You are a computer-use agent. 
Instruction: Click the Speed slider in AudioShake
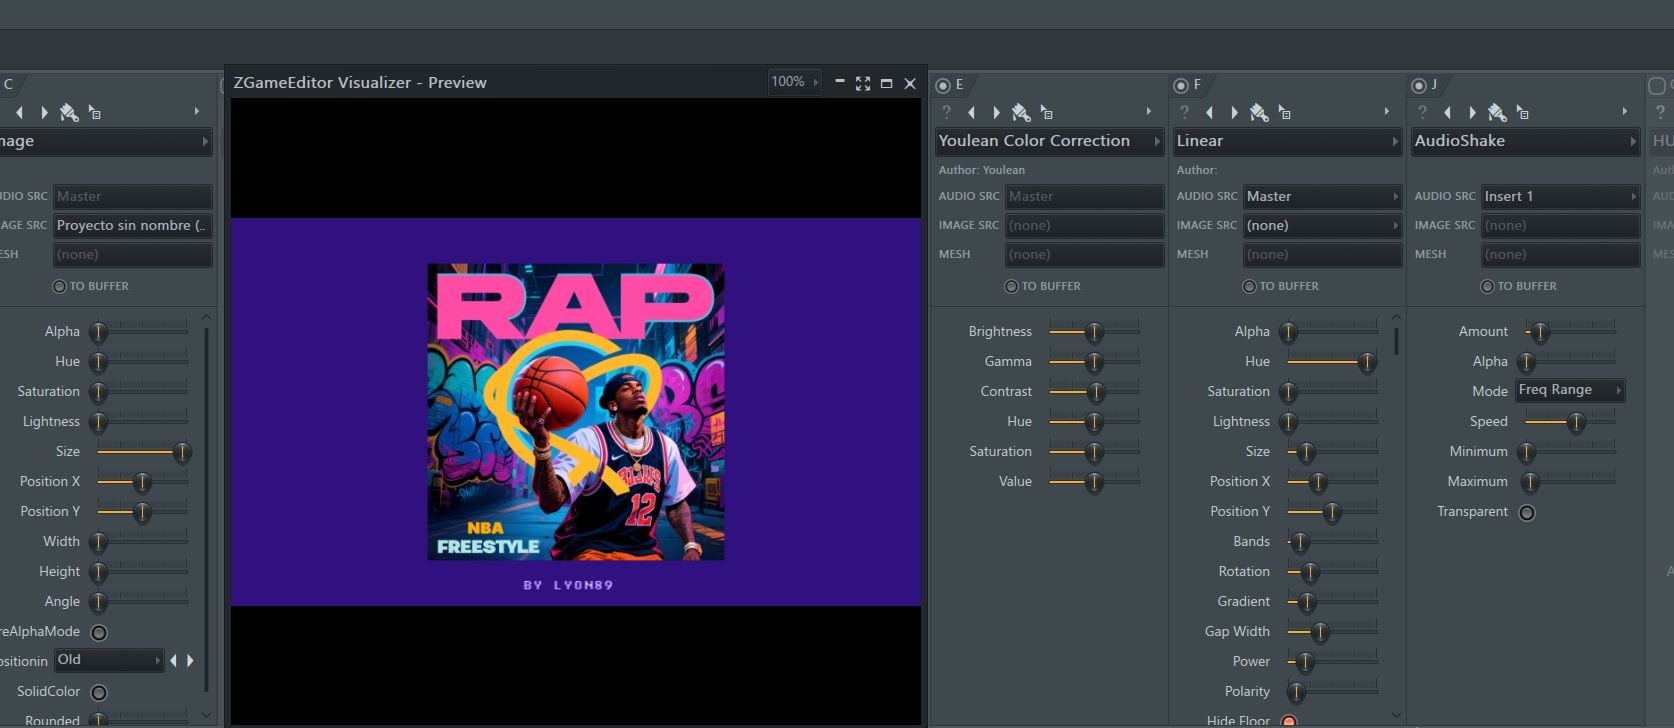click(x=1570, y=422)
